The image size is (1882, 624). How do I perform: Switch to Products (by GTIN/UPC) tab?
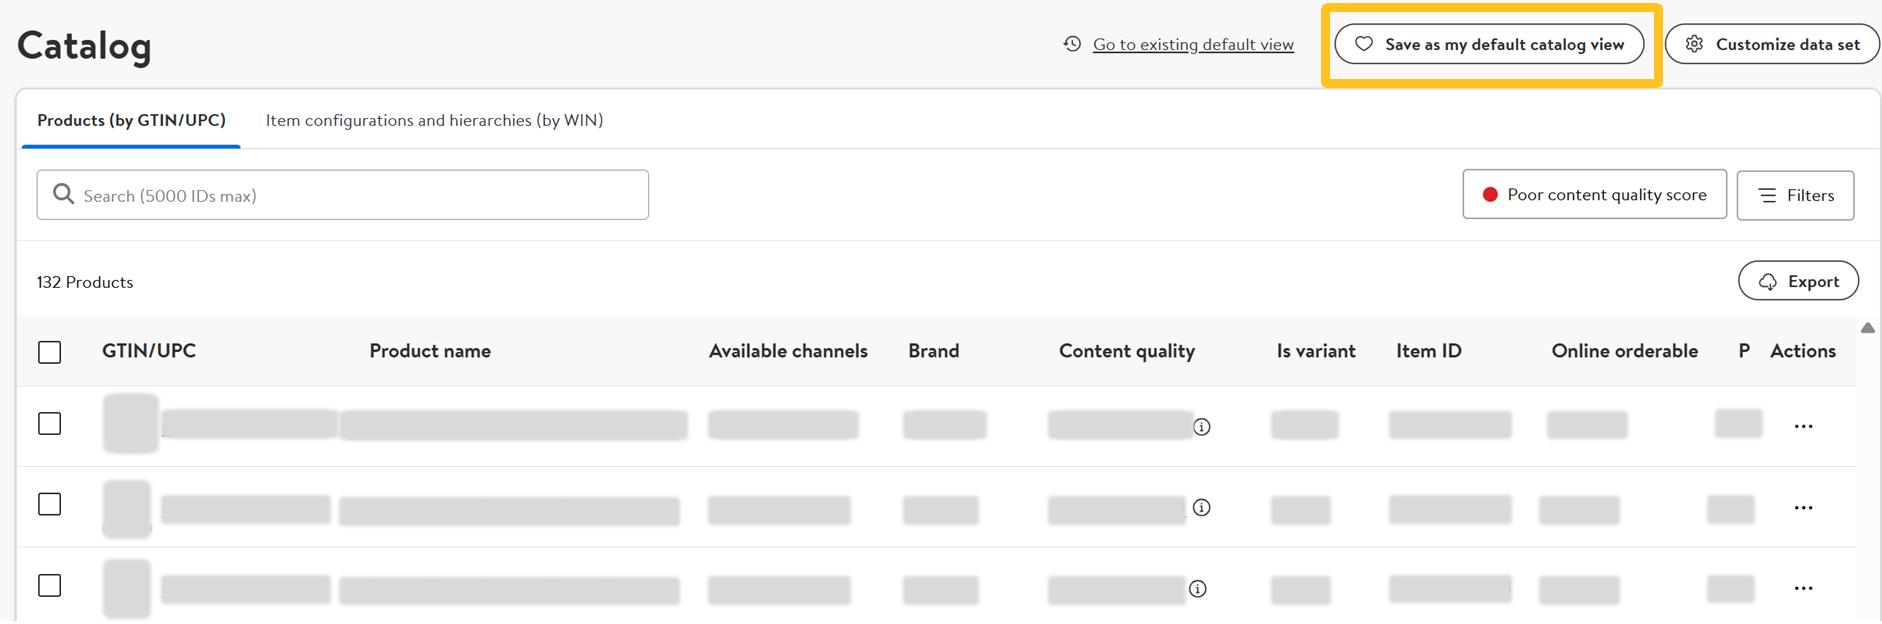pyautogui.click(x=131, y=120)
